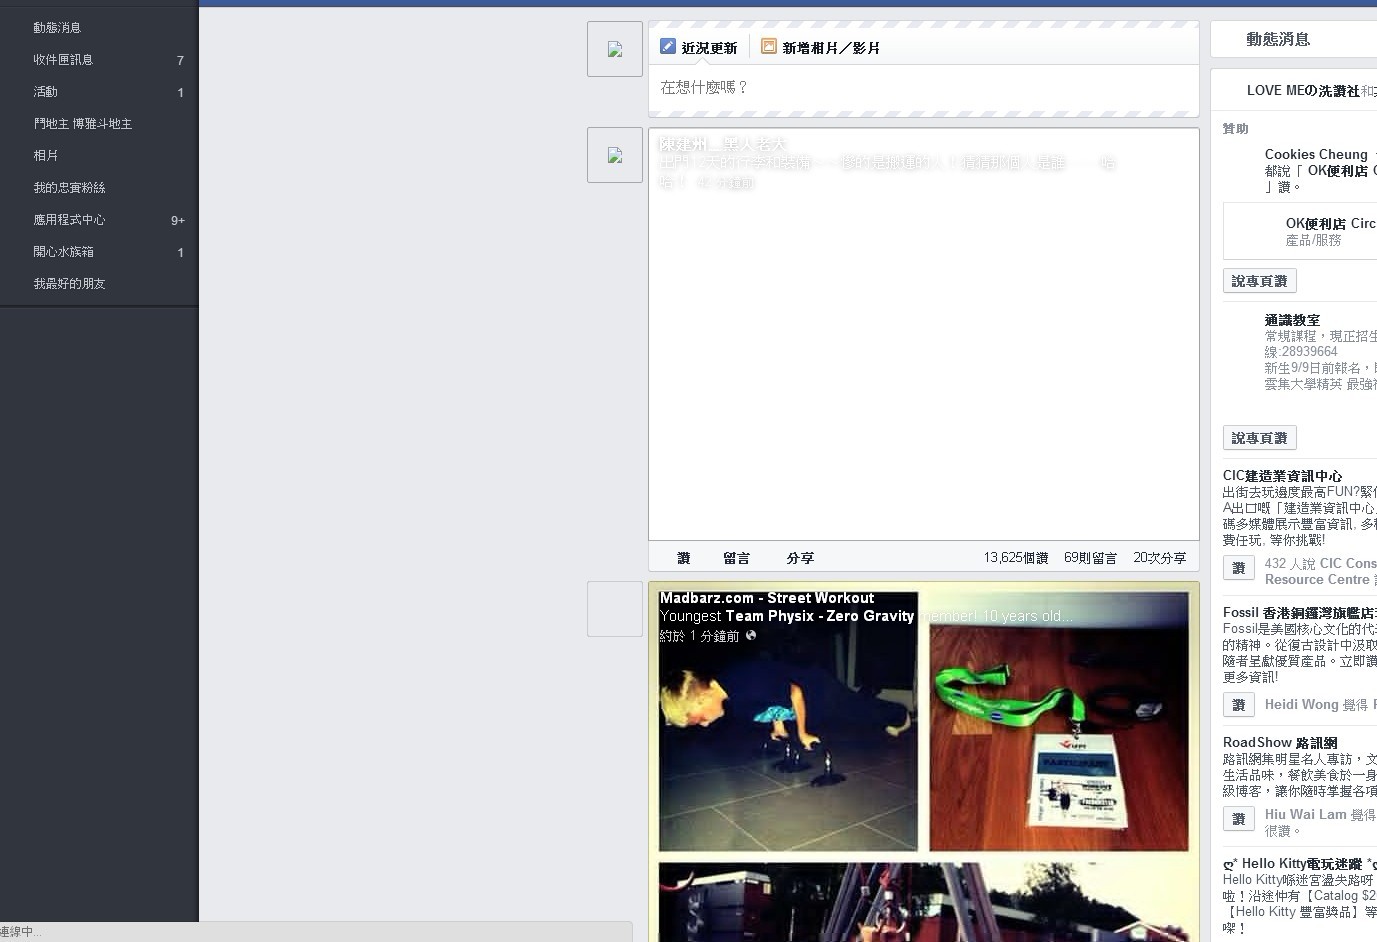1377x942 pixels.
Task: Click the broken profile picture beside status box
Action: coord(615,49)
